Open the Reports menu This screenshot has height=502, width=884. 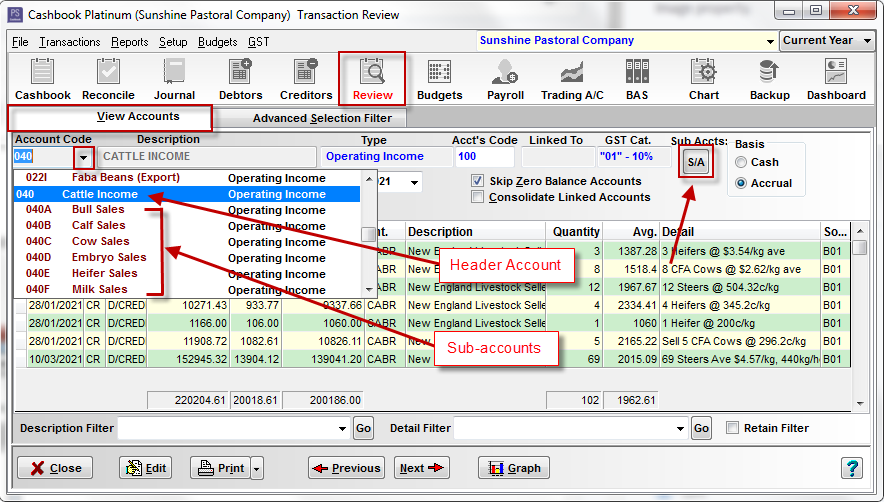(x=129, y=42)
